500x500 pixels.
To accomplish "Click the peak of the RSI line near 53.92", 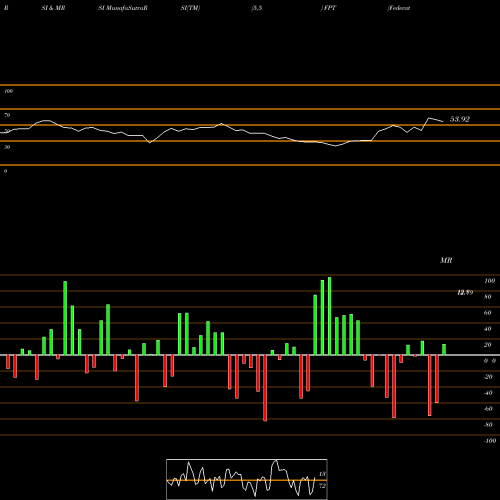I will pos(429,118).
